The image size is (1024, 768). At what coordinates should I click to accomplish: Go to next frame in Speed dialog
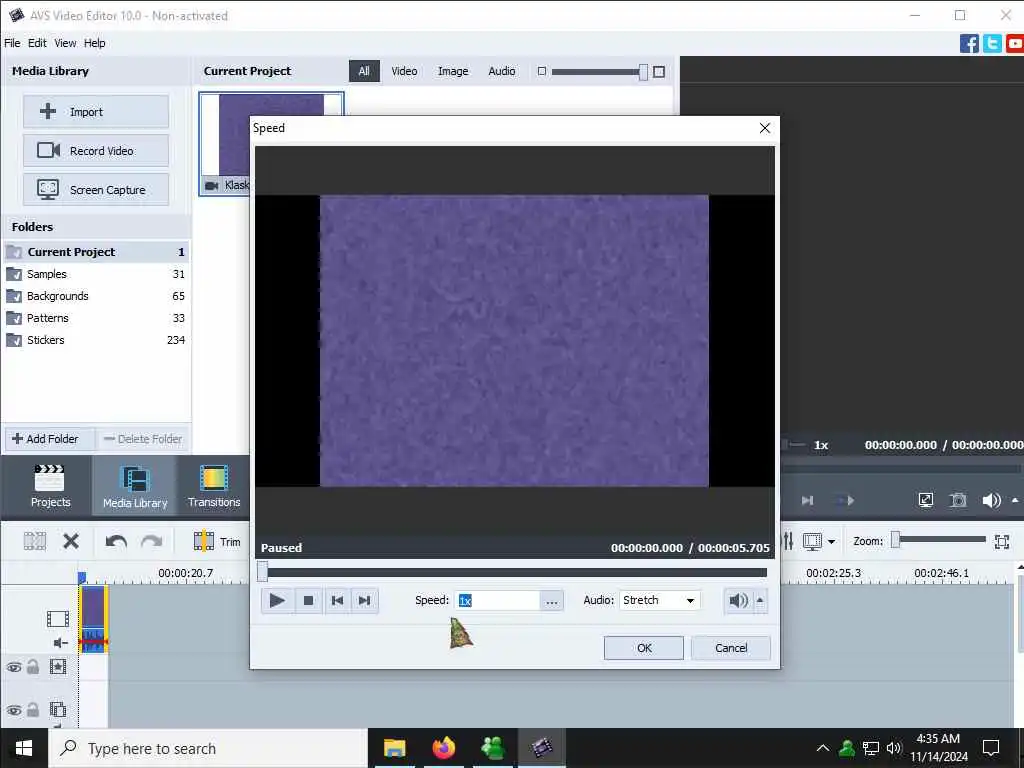pyautogui.click(x=364, y=600)
